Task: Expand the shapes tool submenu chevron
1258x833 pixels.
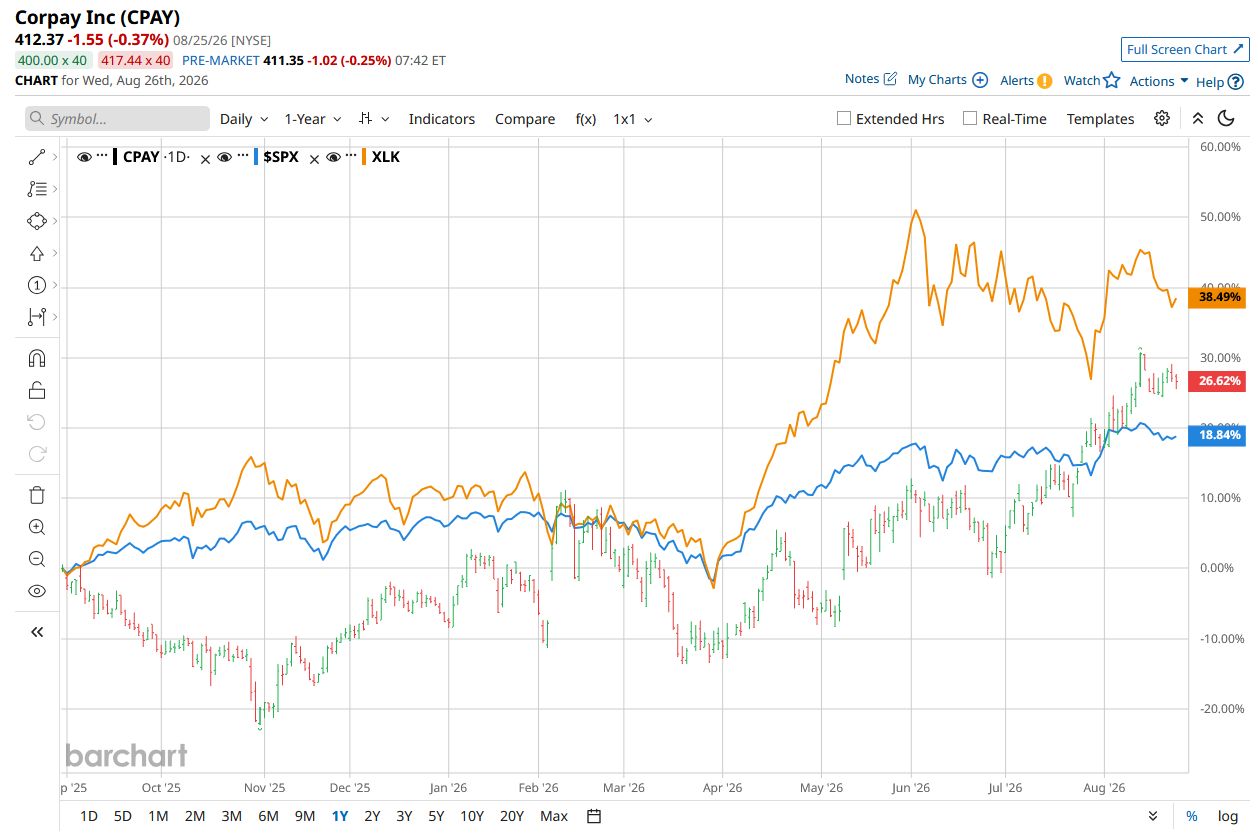Action: [53, 221]
